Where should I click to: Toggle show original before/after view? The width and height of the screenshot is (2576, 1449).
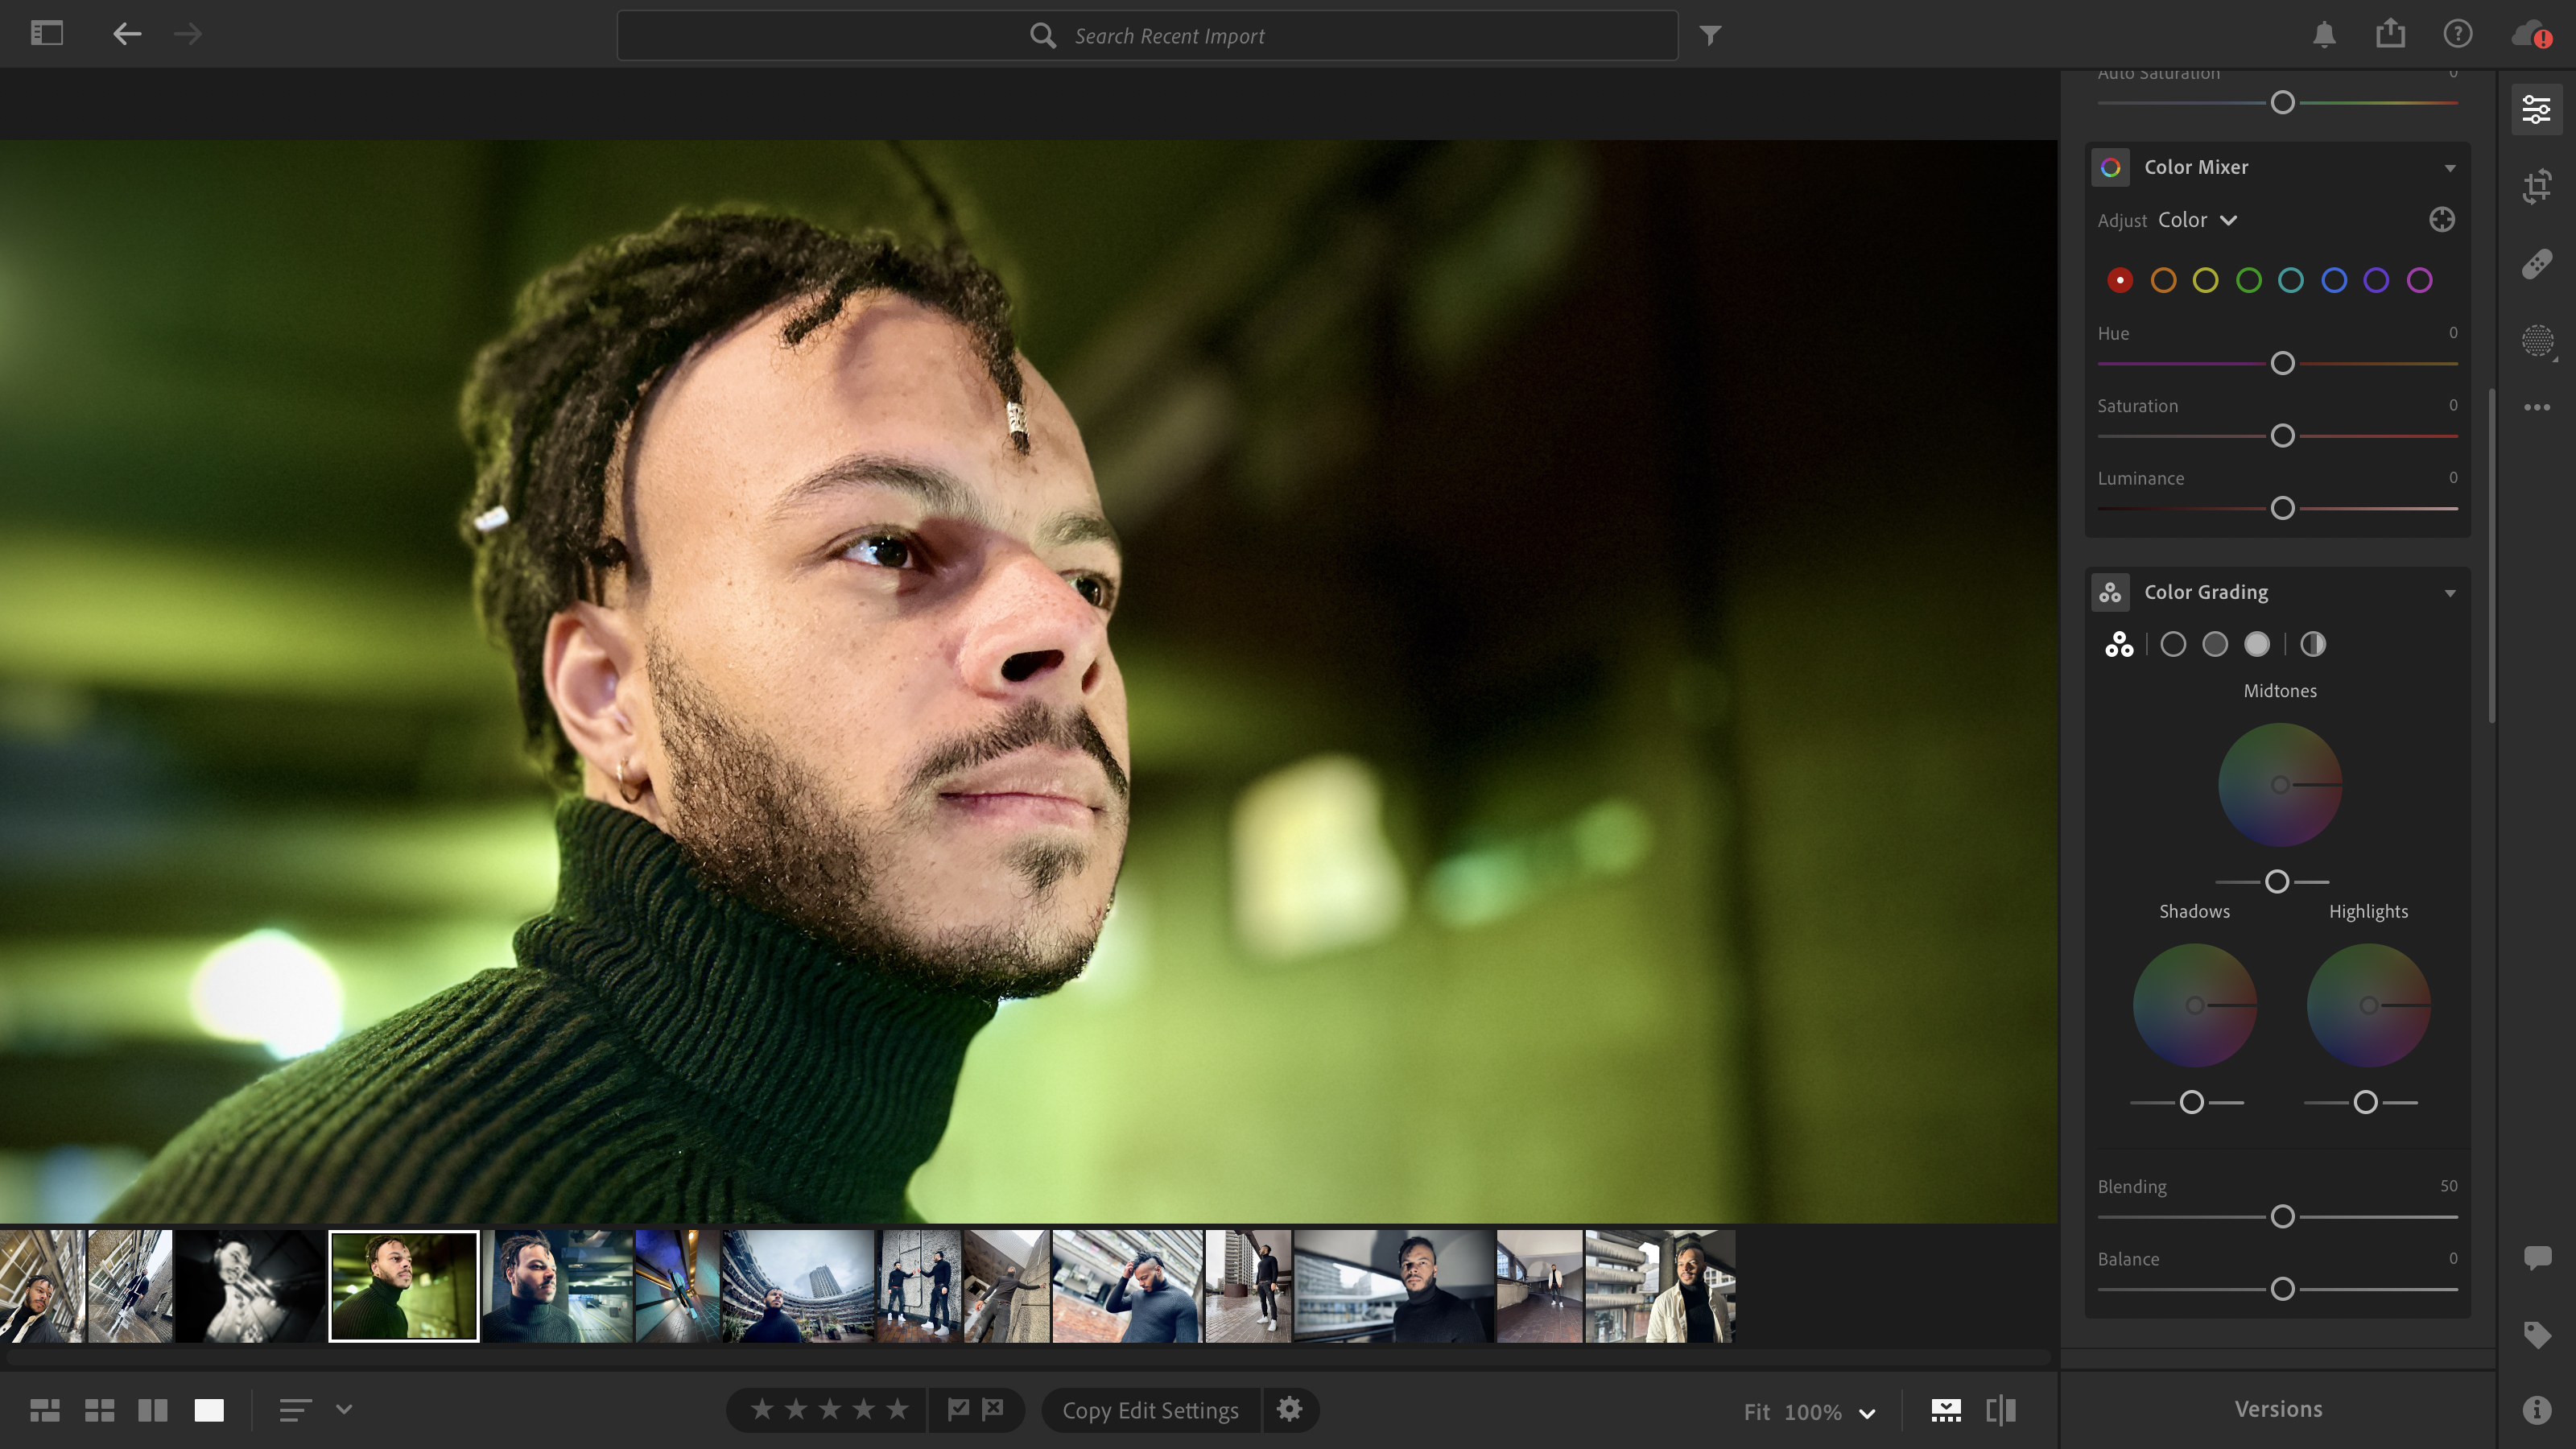pos(2000,1410)
